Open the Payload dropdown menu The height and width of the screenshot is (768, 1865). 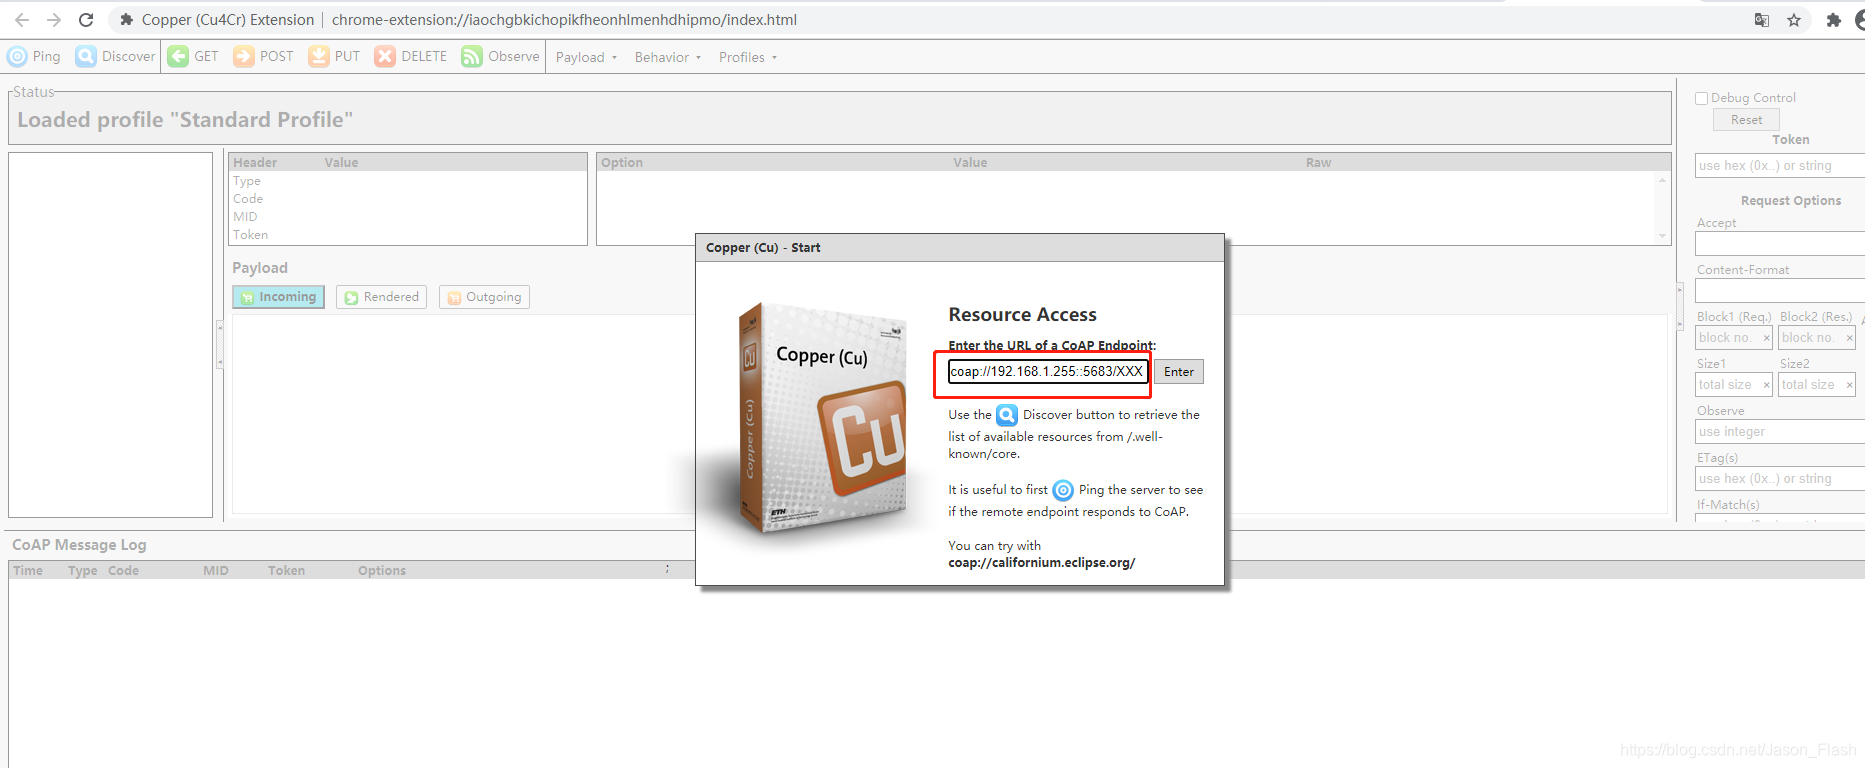[x=586, y=57]
